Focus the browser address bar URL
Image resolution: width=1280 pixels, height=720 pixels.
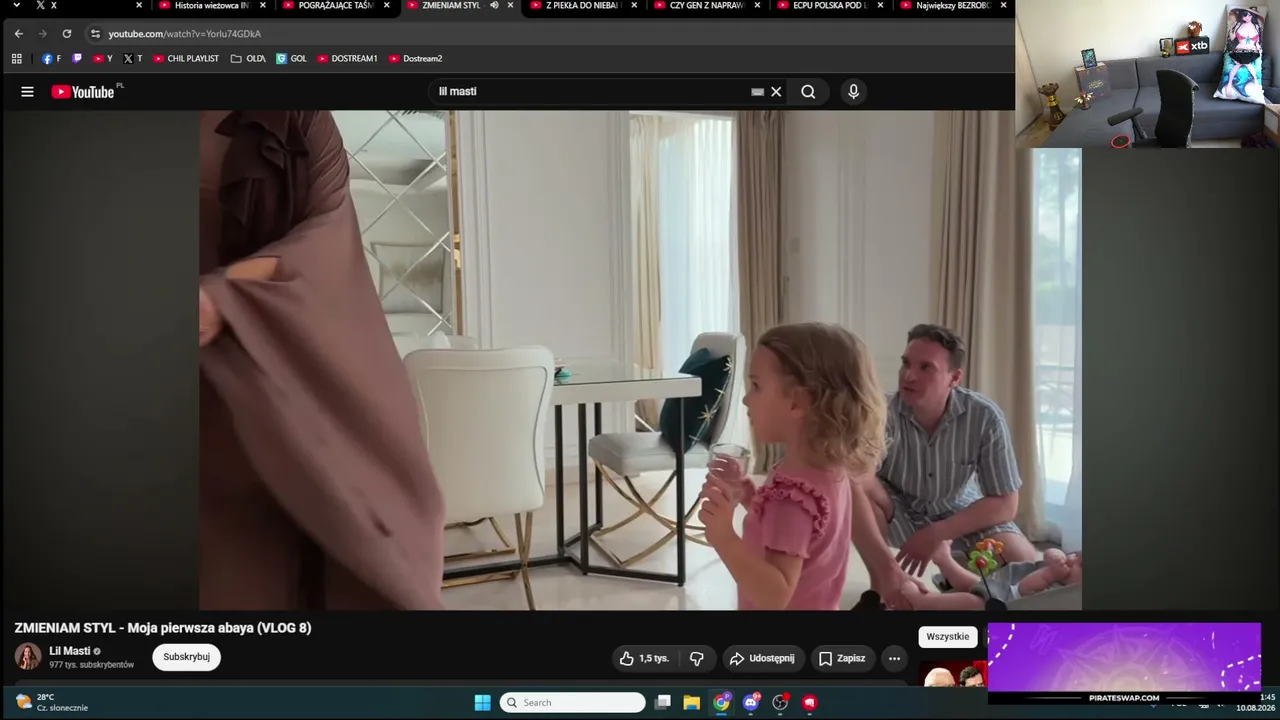pos(185,34)
